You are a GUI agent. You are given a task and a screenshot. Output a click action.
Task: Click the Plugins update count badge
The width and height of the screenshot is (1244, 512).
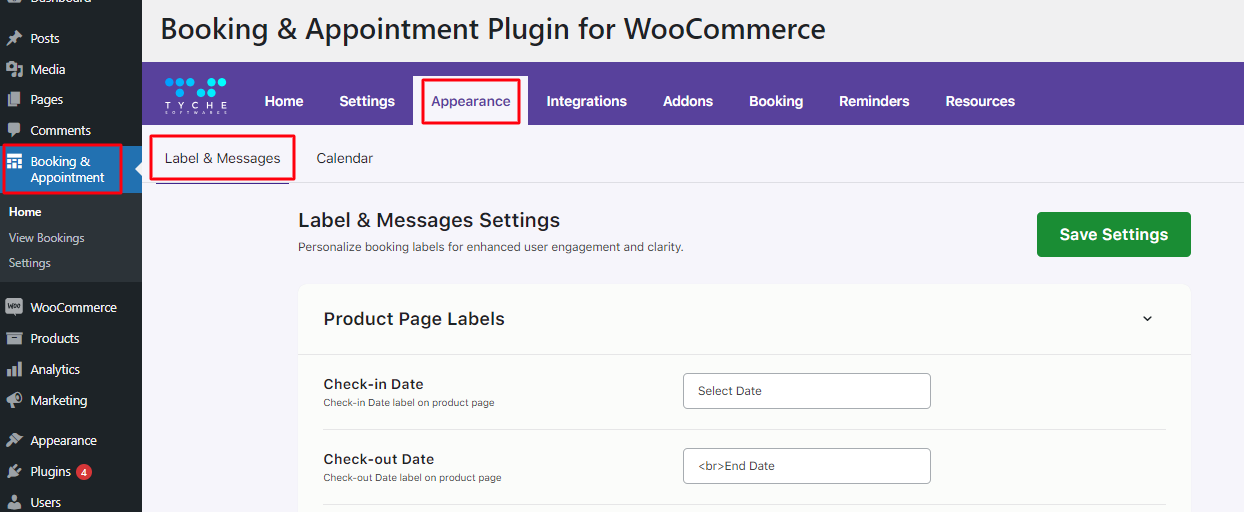pyautogui.click(x=84, y=472)
